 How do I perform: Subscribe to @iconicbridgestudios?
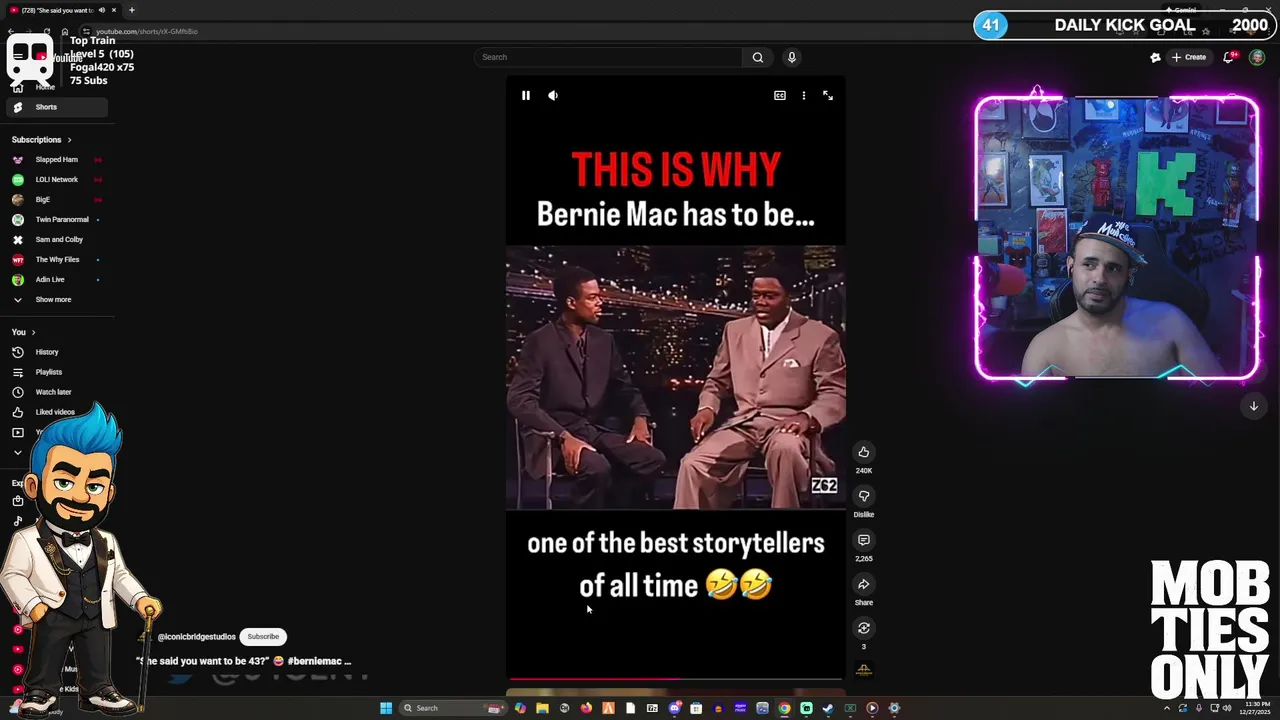263,637
